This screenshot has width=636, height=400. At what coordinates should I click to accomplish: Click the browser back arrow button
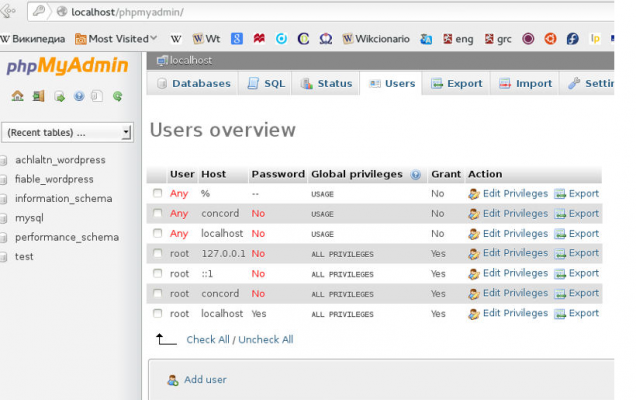click(8, 11)
